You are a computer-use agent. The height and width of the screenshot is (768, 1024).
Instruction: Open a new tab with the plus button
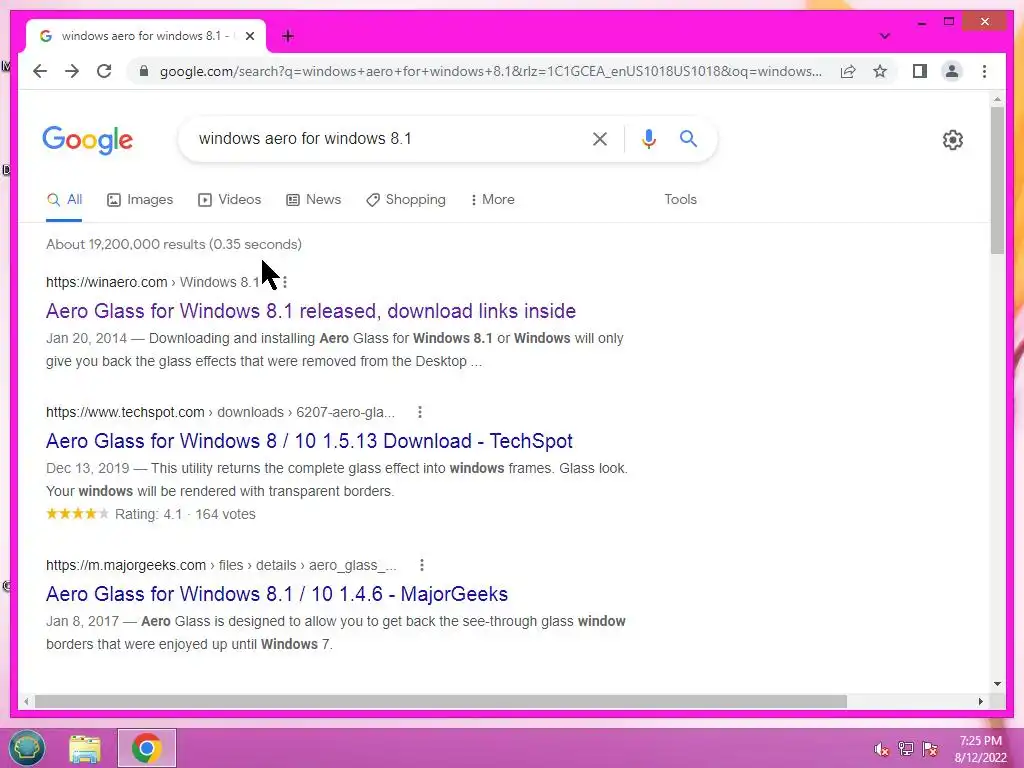(287, 37)
